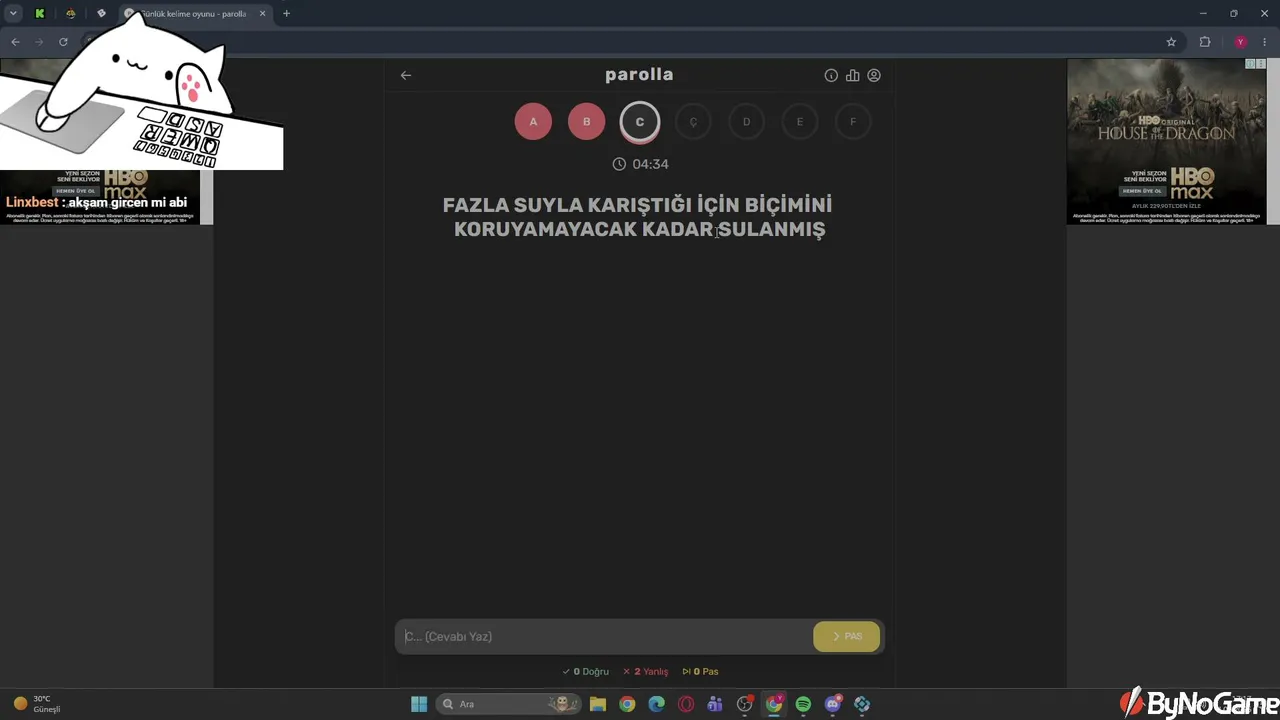Select letter circle Ç
1280x720 pixels.
pos(693,122)
